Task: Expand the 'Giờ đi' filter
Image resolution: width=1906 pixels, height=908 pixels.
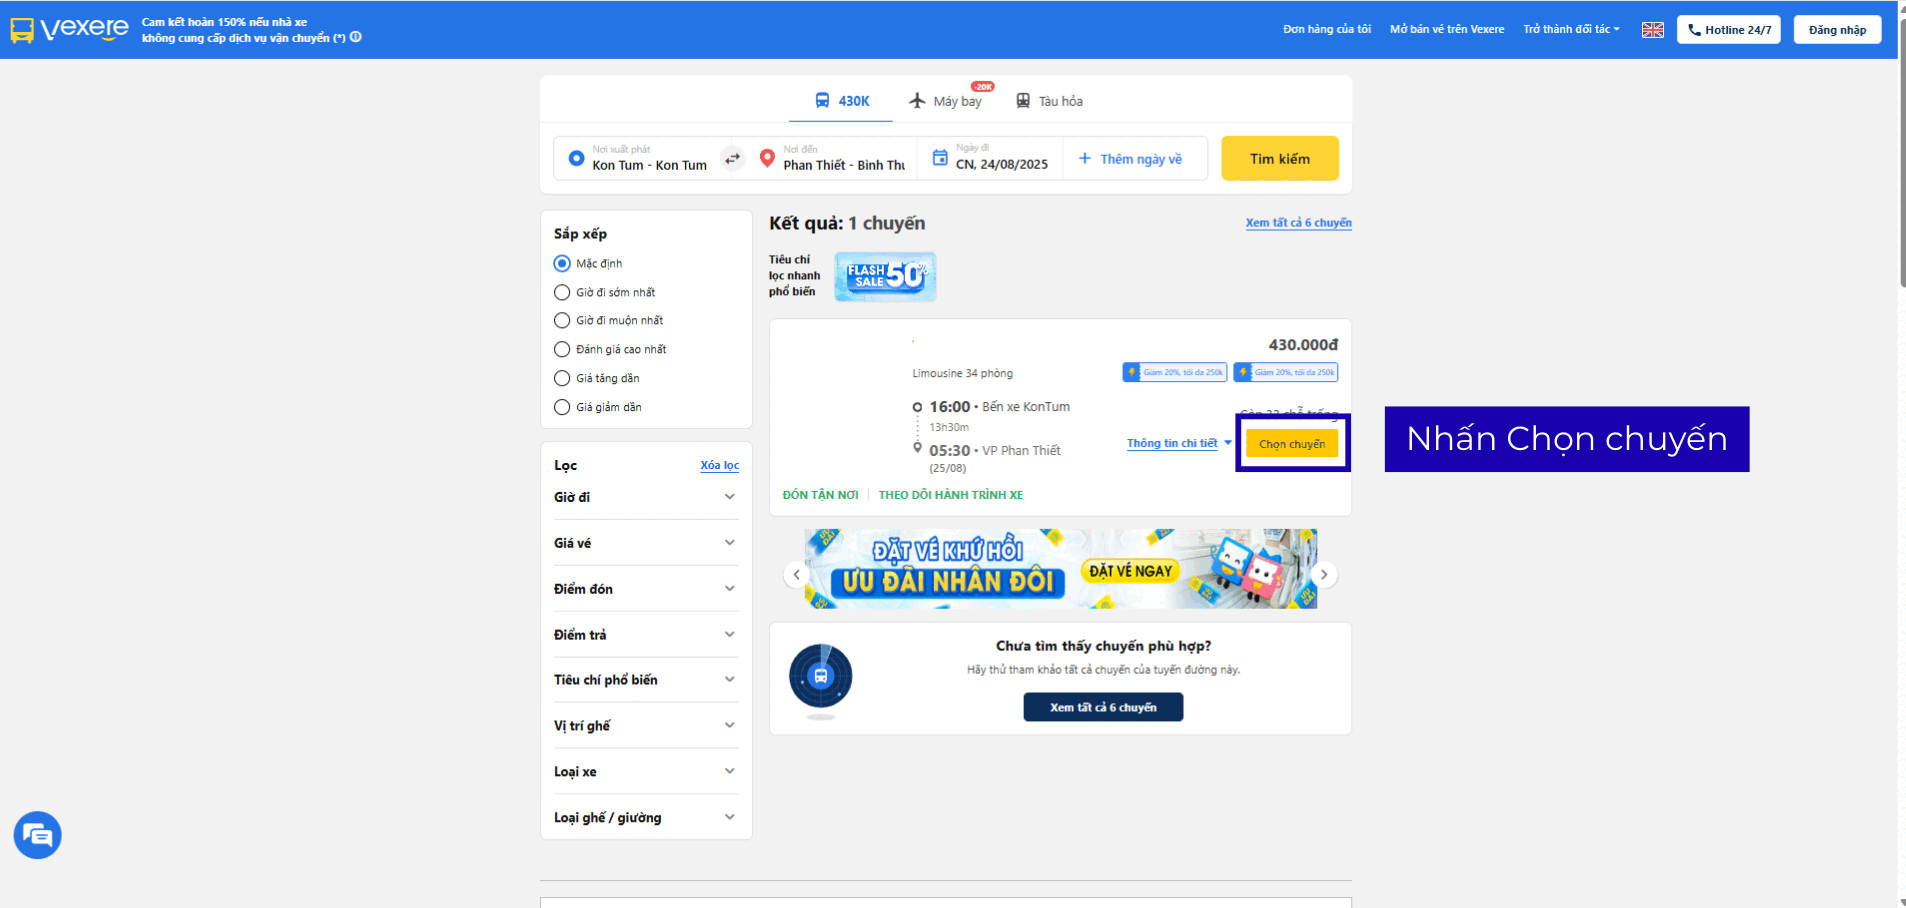Action: [645, 497]
